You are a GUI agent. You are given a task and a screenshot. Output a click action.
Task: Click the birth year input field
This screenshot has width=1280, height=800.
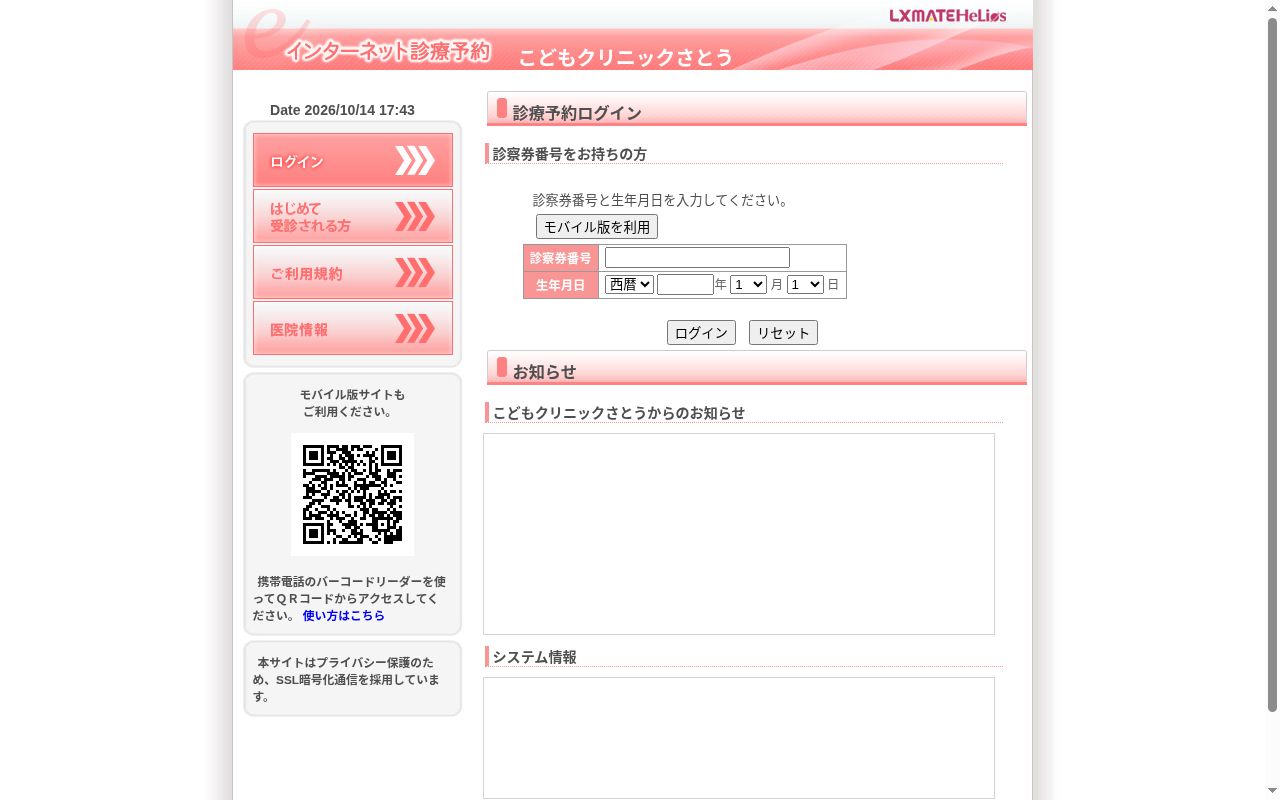pos(685,285)
